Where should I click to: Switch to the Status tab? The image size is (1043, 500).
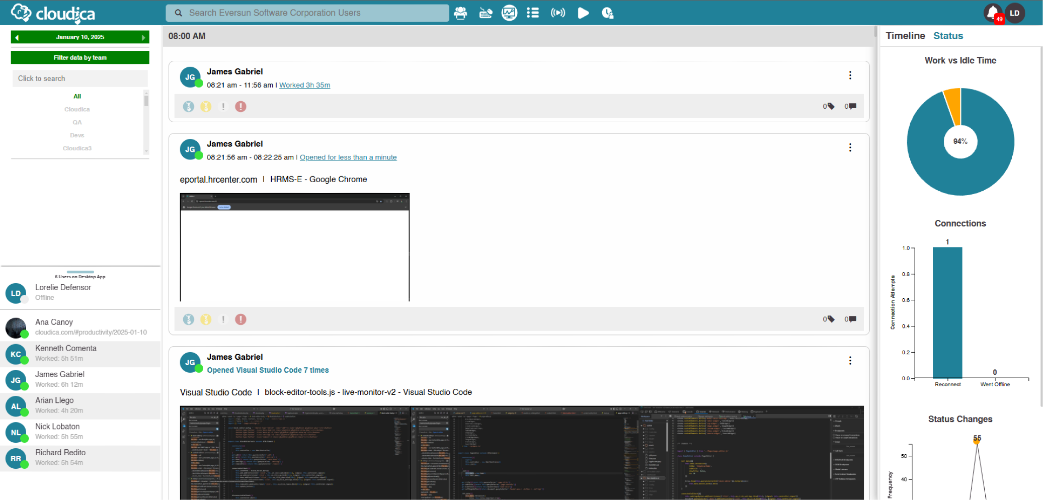point(948,36)
